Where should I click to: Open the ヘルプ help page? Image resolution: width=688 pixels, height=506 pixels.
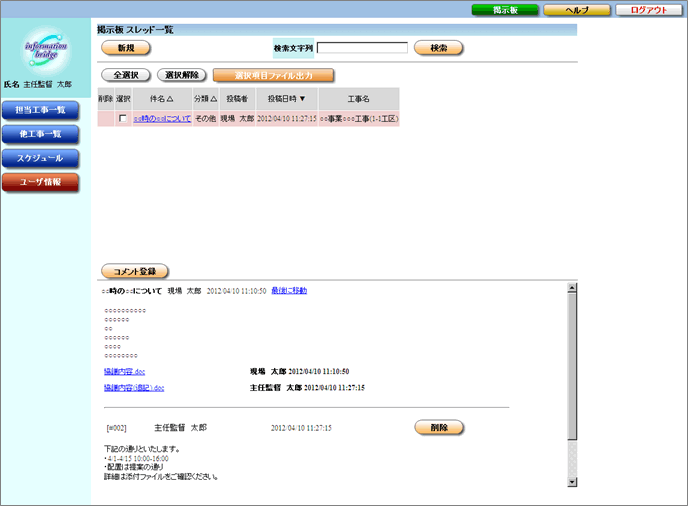pyautogui.click(x=577, y=9)
